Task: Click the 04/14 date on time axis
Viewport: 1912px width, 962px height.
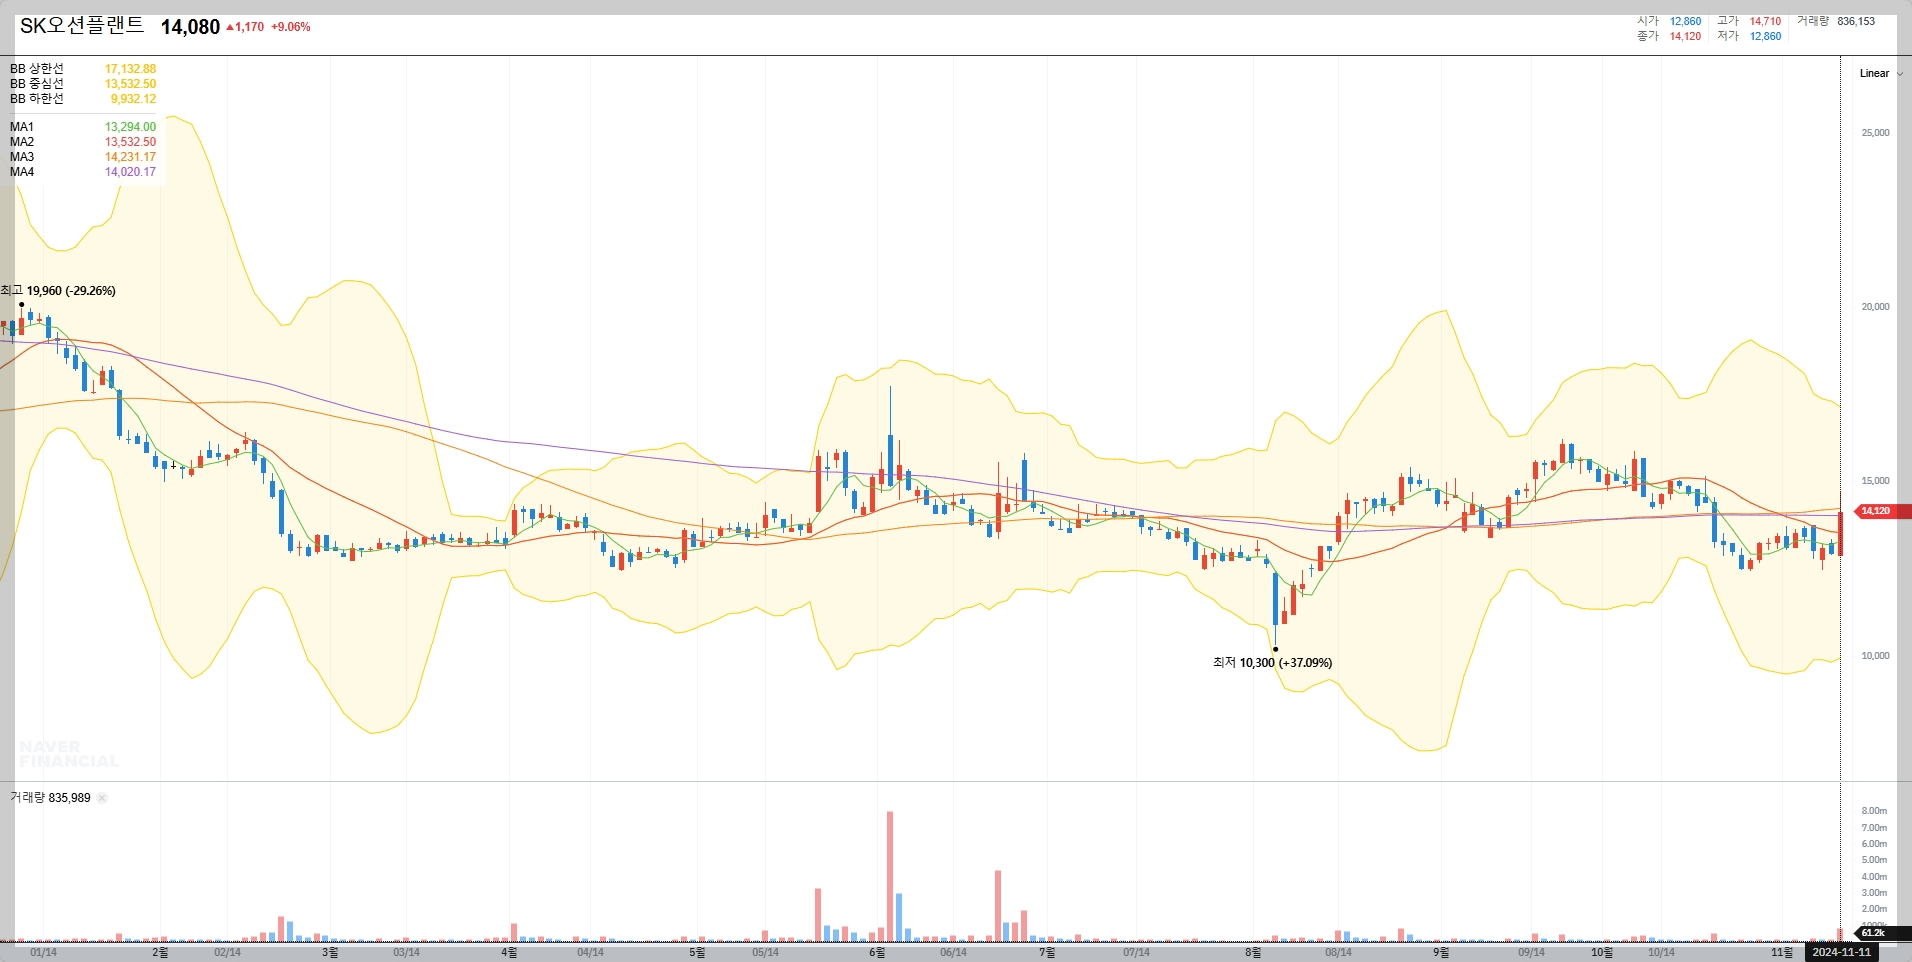Action: point(590,953)
